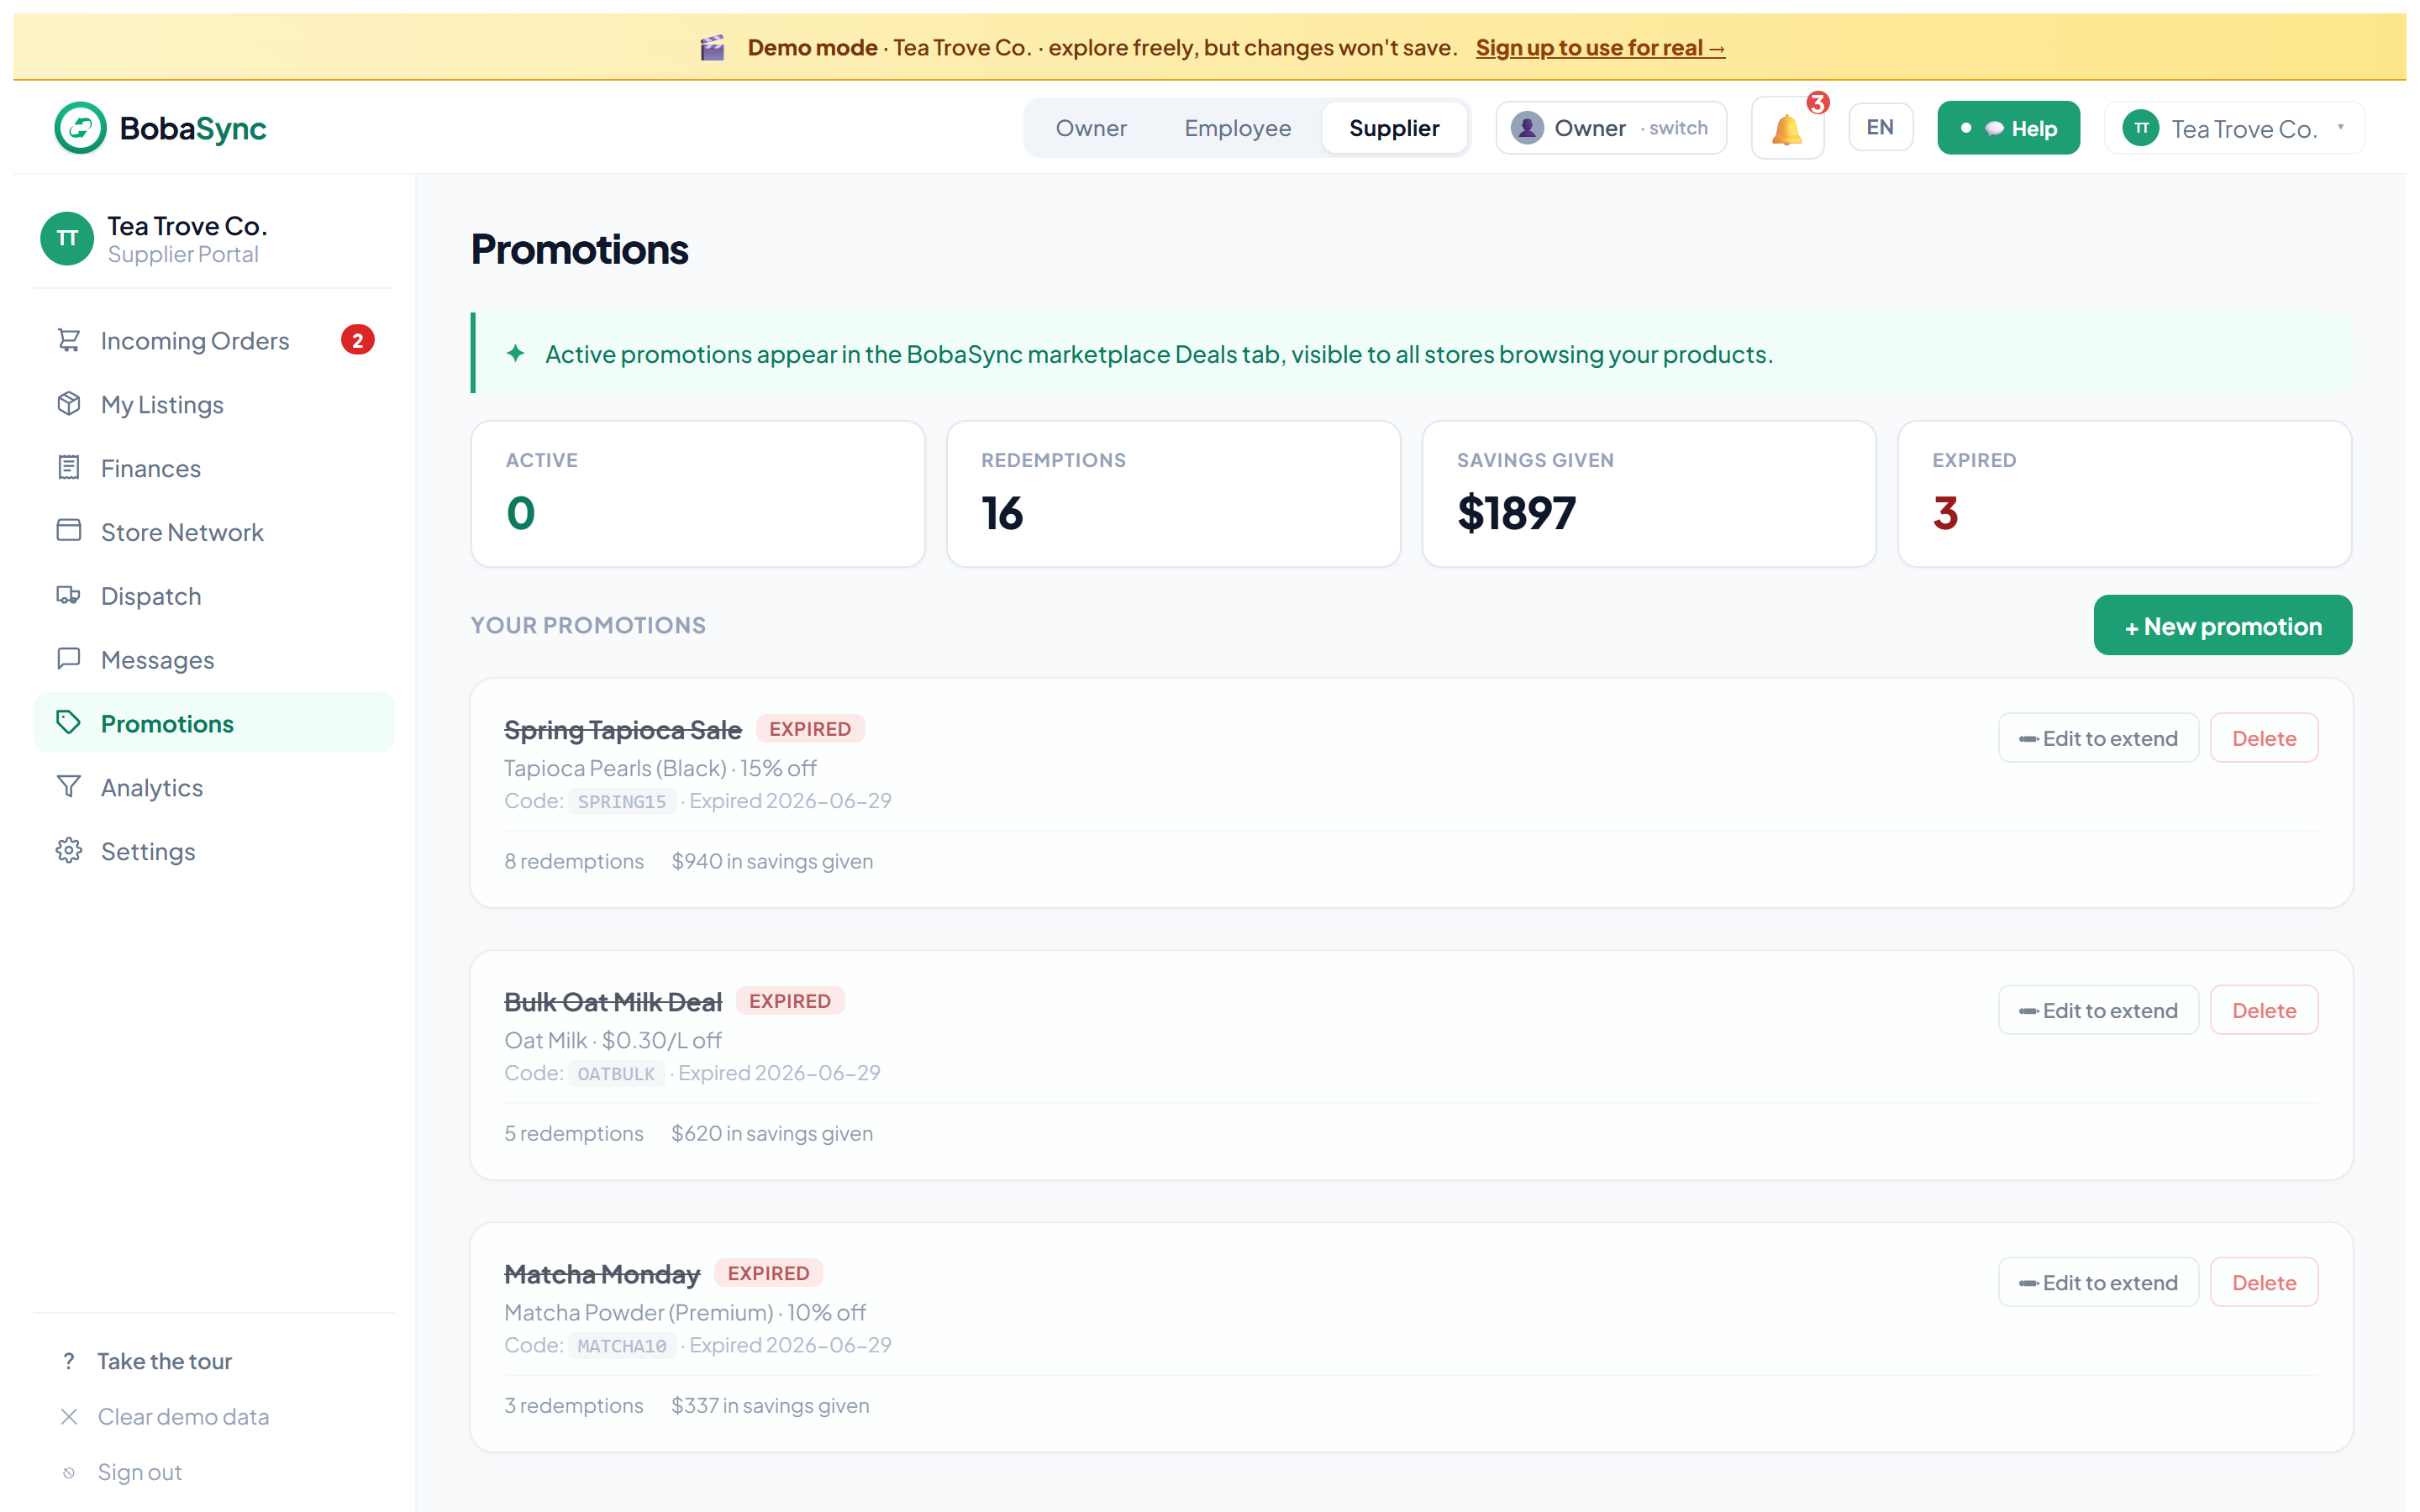
Task: Open Dispatch truck icon in sidebar
Action: point(68,596)
